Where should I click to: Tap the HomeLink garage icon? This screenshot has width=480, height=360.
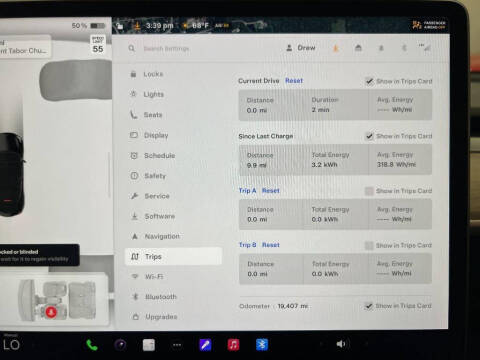coord(358,48)
